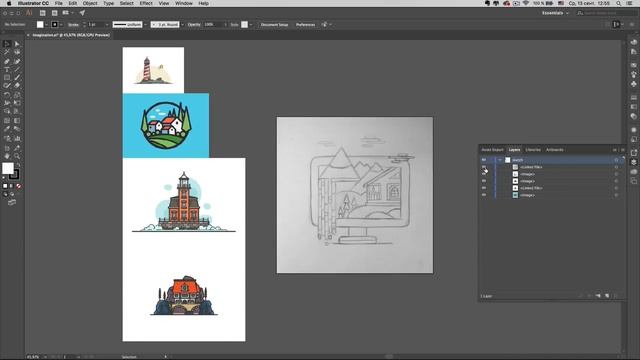Open the Effect menu
The width and height of the screenshot is (640, 360).
[146, 3]
